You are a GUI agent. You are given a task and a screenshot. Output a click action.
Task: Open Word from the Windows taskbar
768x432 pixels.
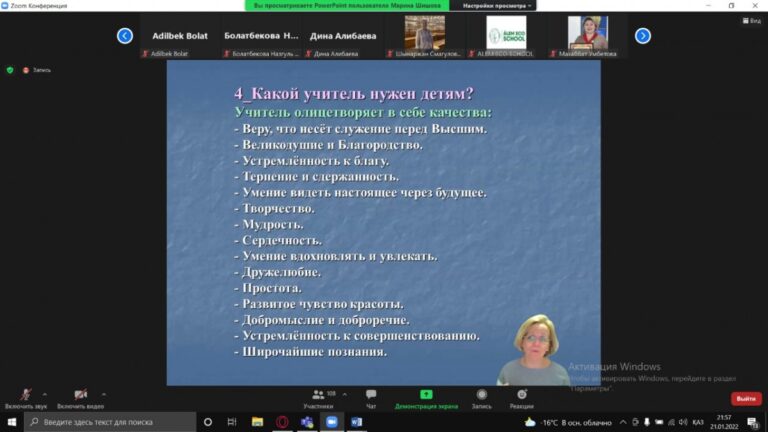(x=355, y=422)
